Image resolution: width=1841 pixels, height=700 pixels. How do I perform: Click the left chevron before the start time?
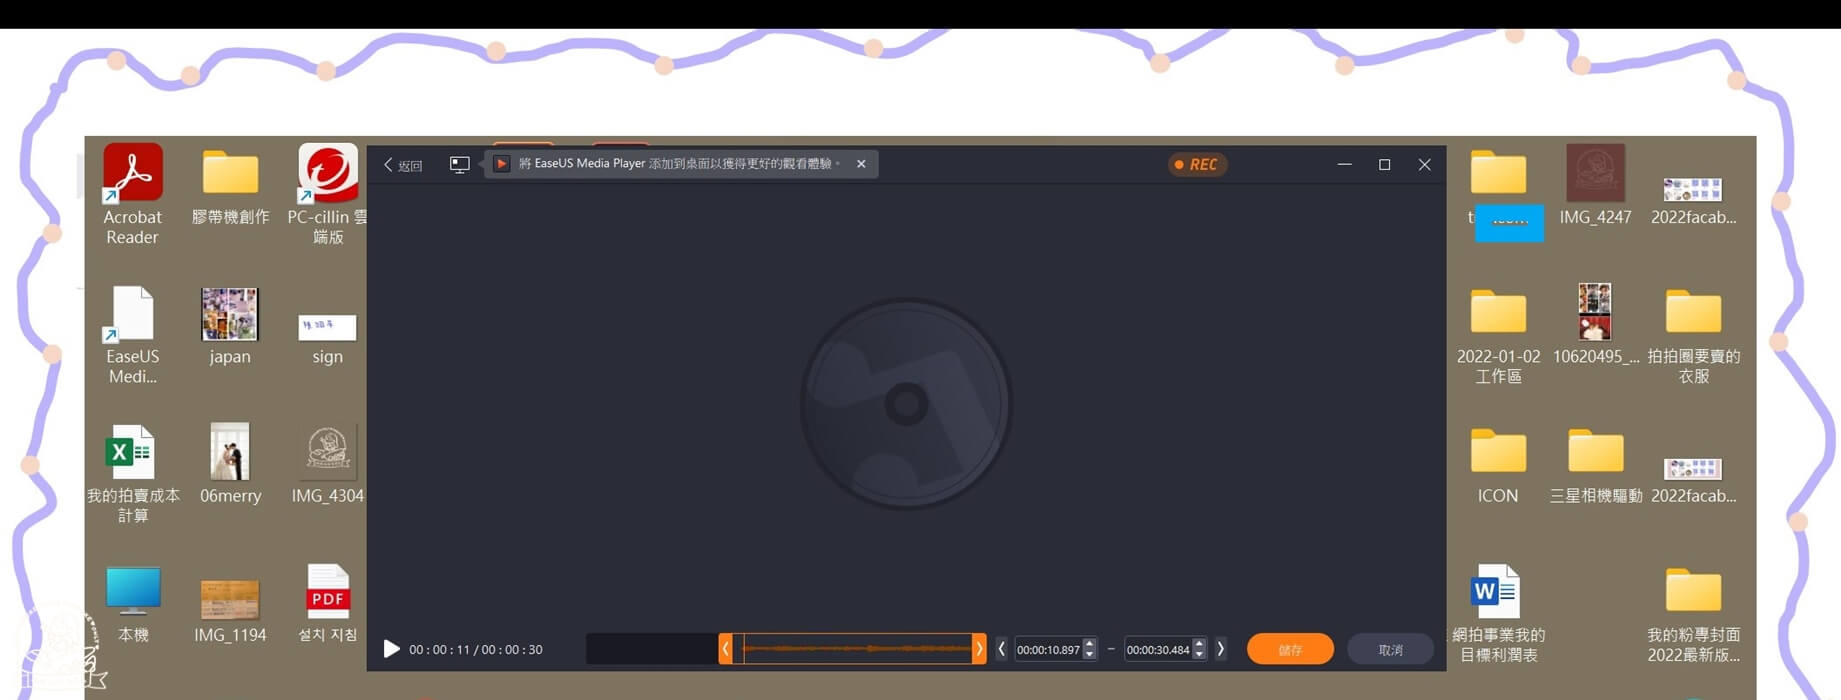pos(1001,649)
